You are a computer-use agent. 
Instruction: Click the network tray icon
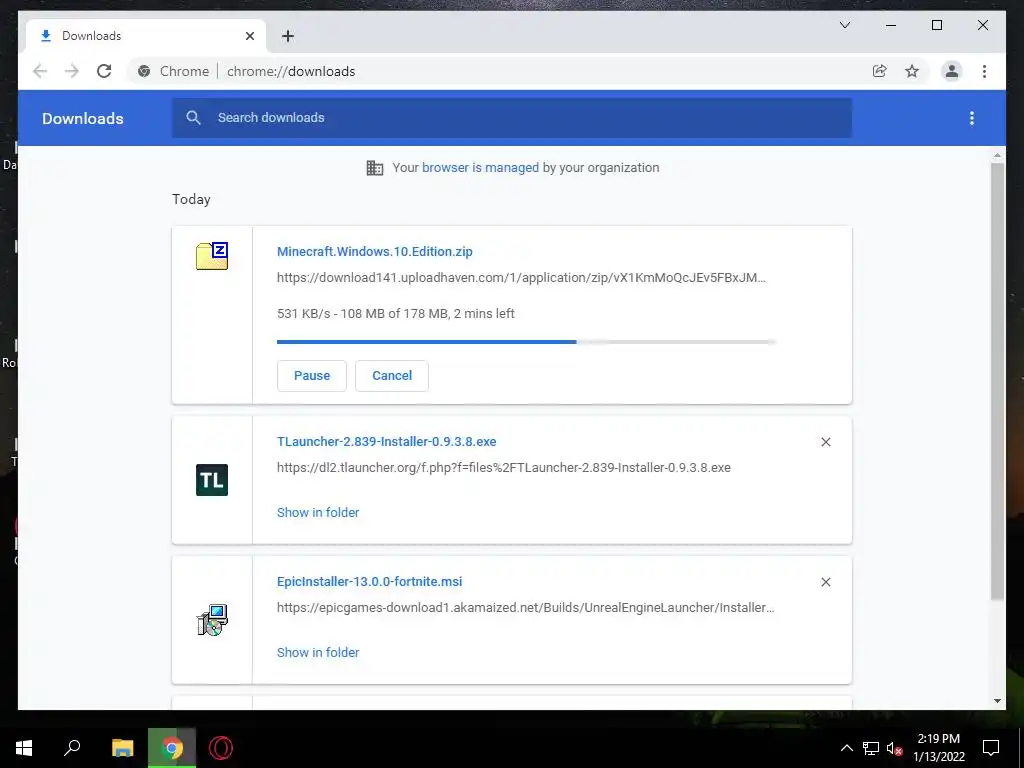point(871,748)
